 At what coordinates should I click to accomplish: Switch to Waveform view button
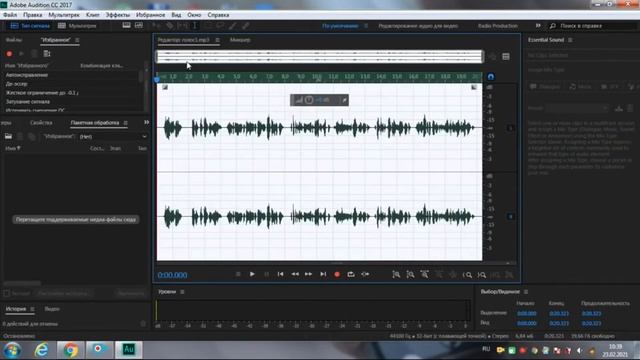pyautogui.click(x=30, y=26)
